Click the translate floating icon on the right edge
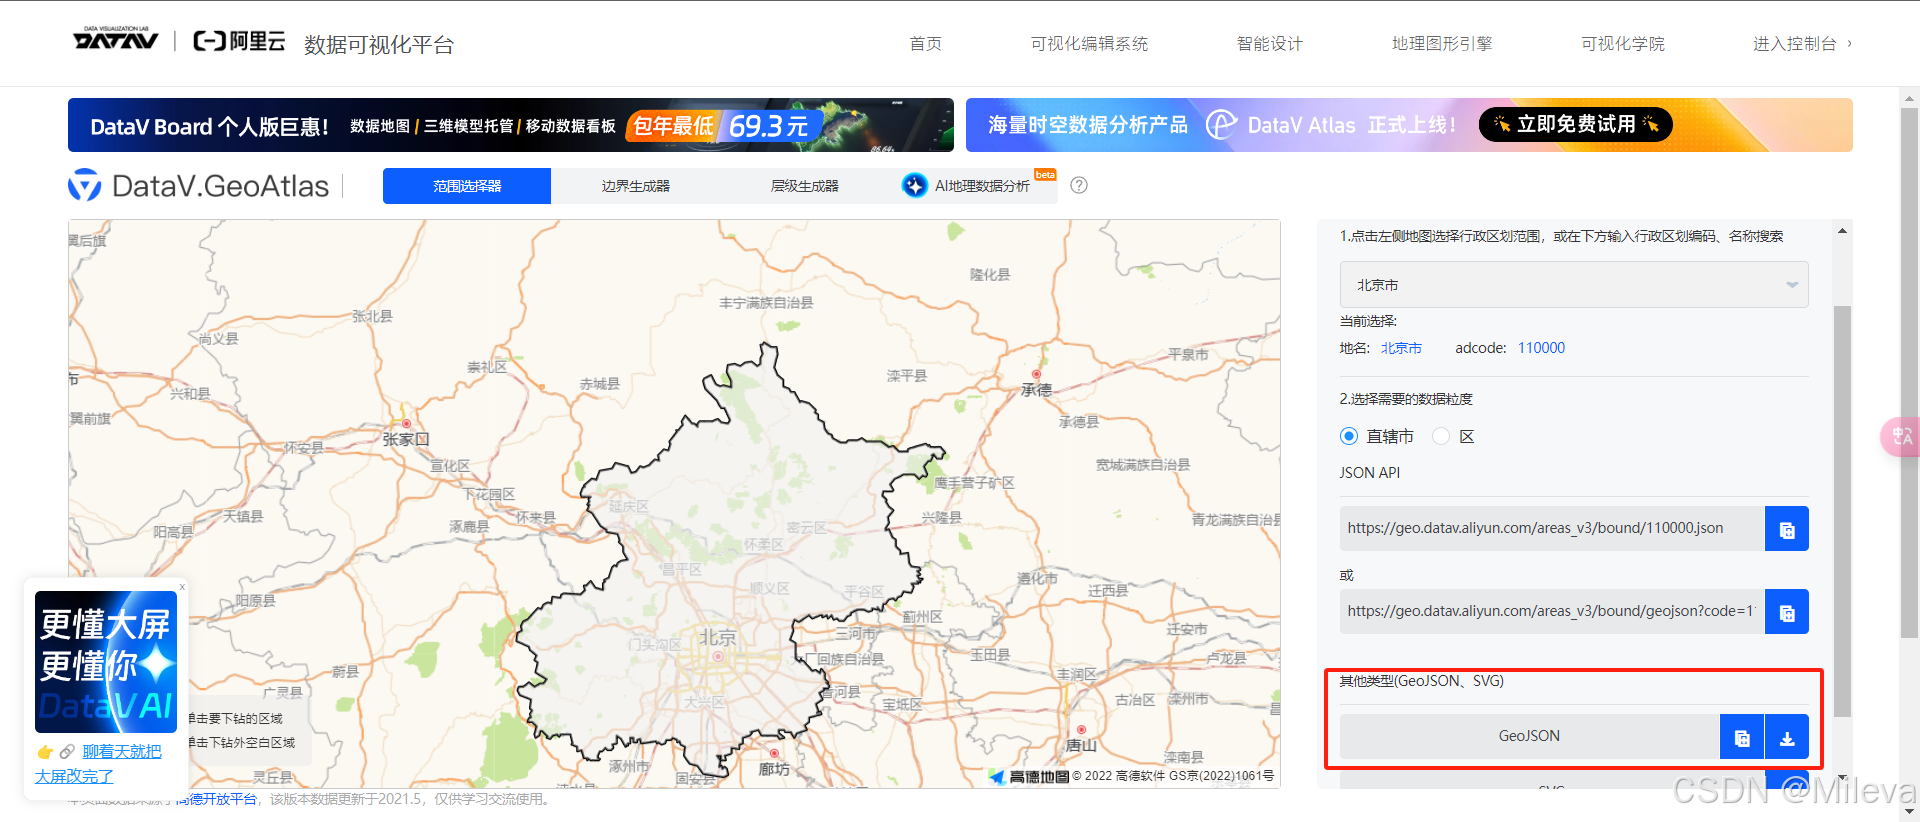The image size is (1920, 822). pyautogui.click(x=1901, y=437)
